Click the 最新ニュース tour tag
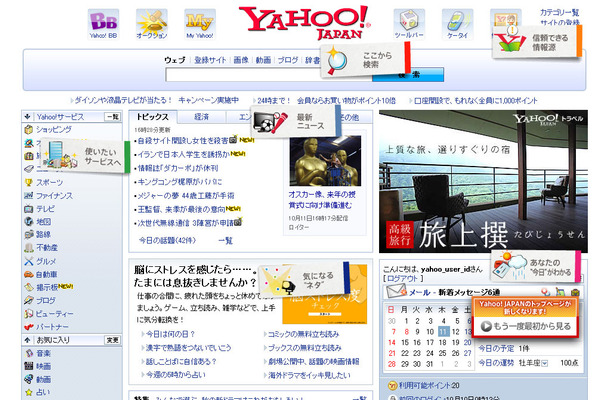 (296, 121)
